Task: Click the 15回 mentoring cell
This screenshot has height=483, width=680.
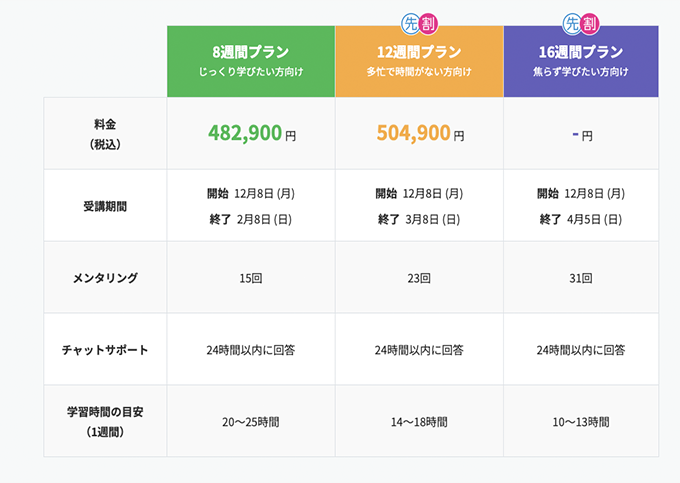Action: click(x=251, y=277)
